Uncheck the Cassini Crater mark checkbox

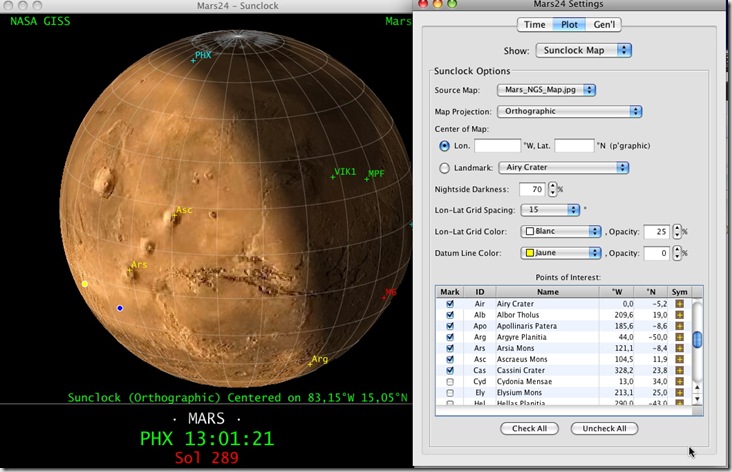[450, 370]
